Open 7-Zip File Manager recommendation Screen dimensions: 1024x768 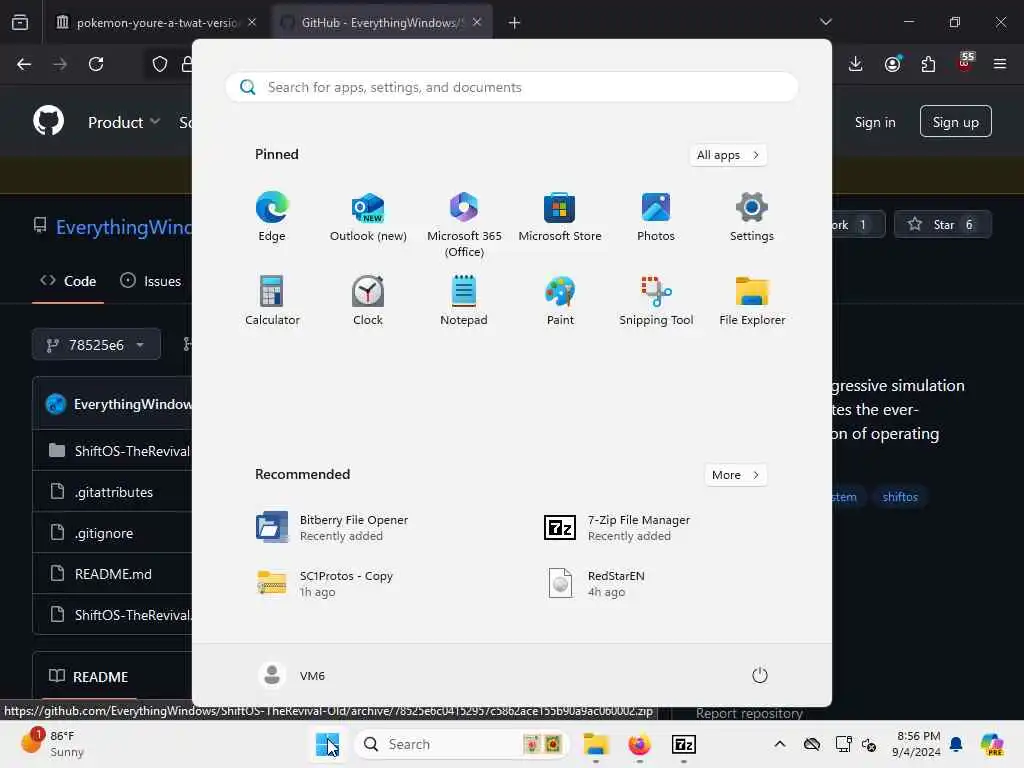pos(617,528)
